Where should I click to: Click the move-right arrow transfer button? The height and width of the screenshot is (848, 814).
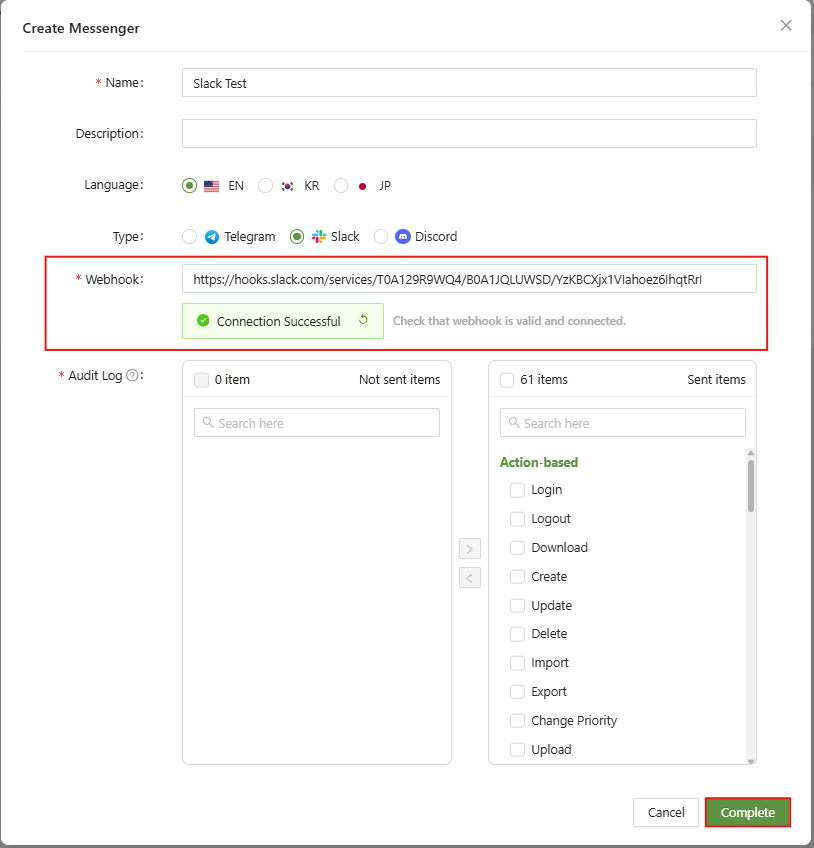(x=470, y=549)
